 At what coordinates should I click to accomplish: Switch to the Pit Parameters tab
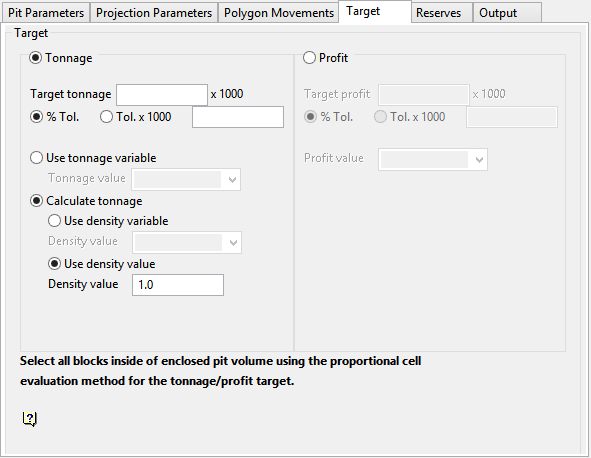46,13
